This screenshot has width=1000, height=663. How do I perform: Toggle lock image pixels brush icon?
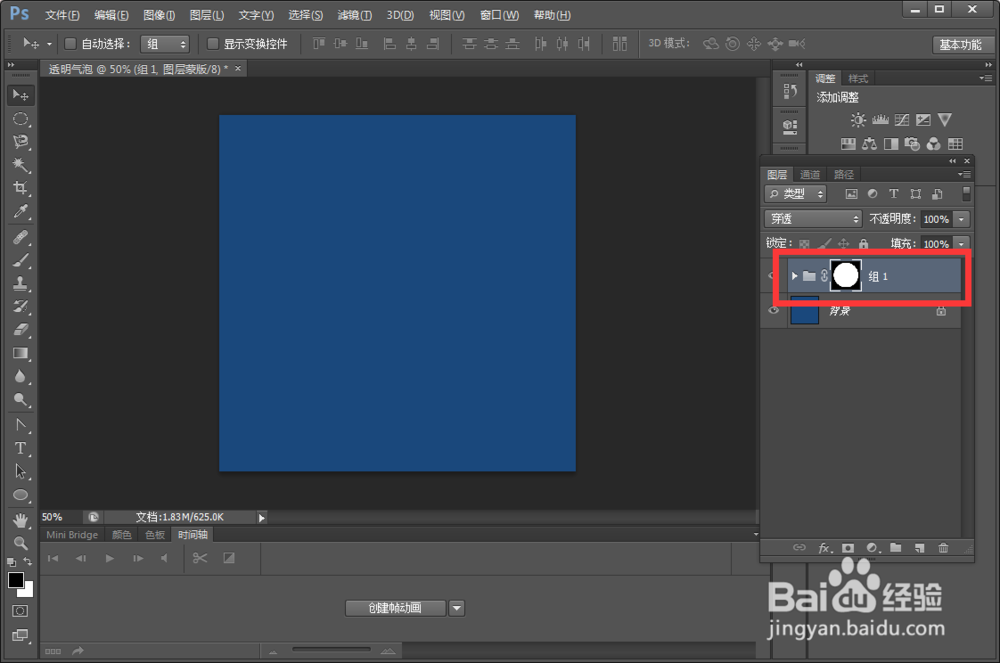[x=825, y=244]
